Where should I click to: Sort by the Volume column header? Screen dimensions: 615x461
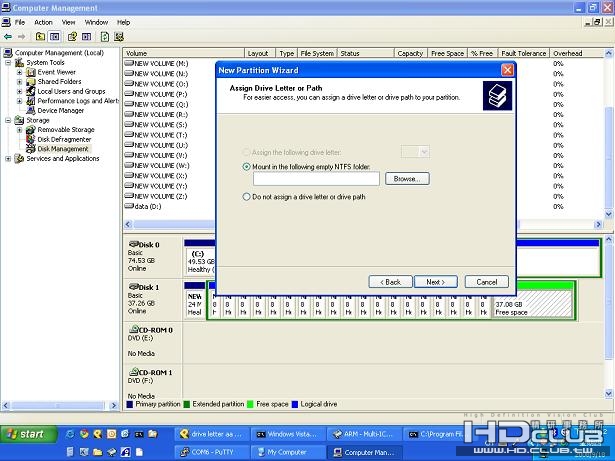[184, 53]
